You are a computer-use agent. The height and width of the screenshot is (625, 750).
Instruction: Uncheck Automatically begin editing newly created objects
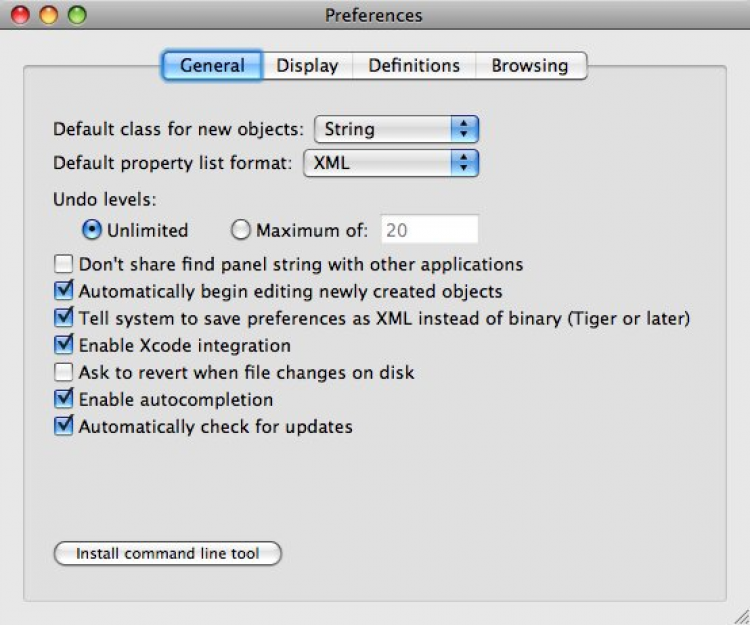point(64,292)
